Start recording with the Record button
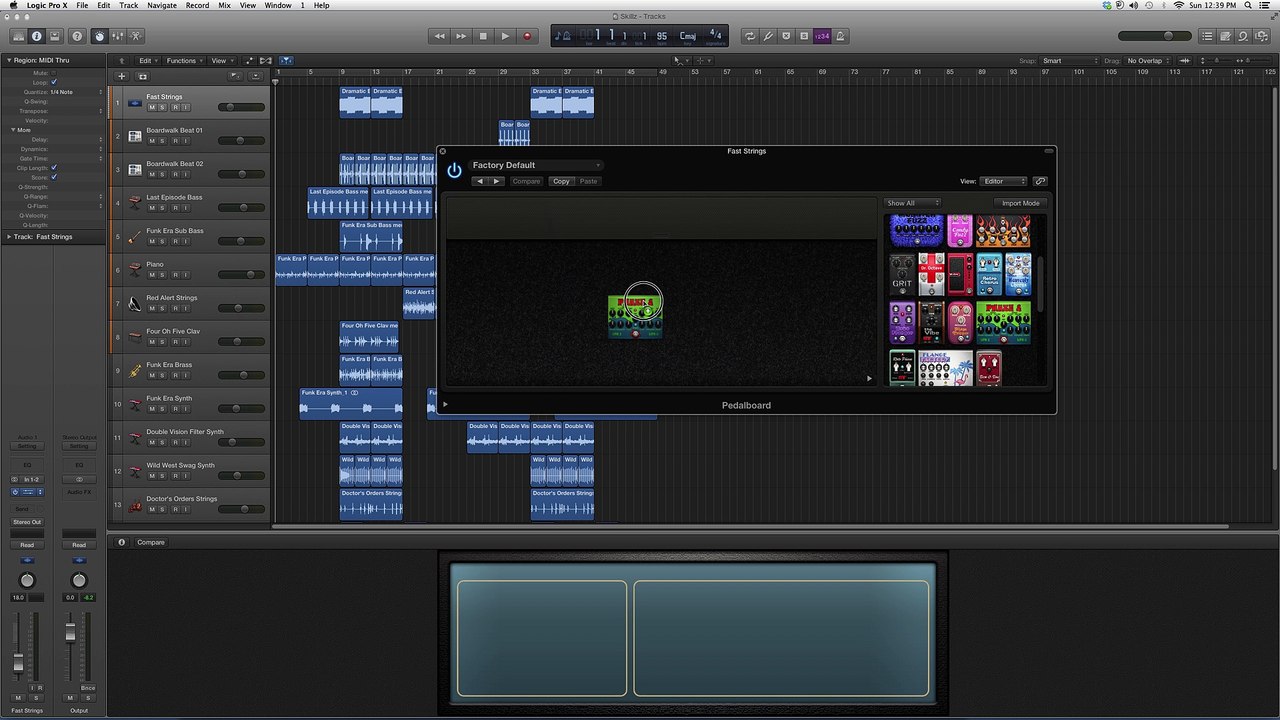The height and width of the screenshot is (720, 1280). pos(527,36)
